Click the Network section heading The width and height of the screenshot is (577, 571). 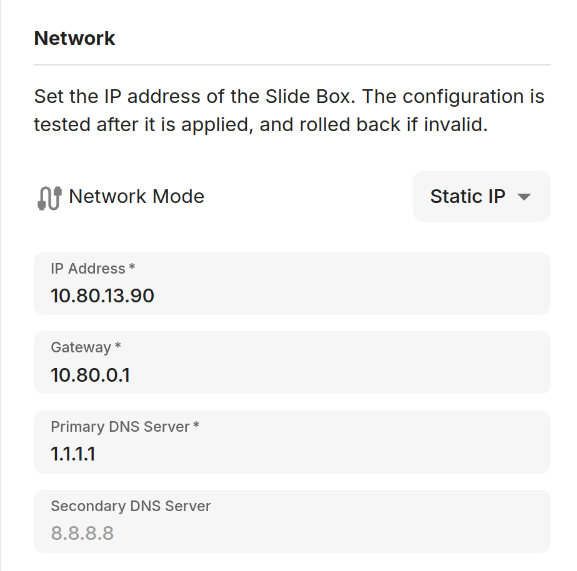click(75, 38)
